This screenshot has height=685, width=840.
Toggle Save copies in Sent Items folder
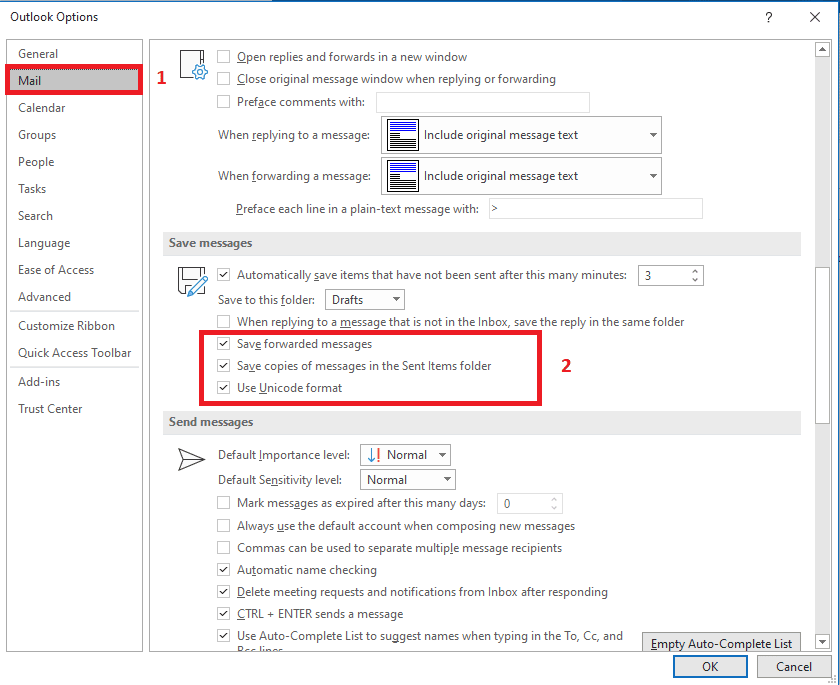pos(223,366)
